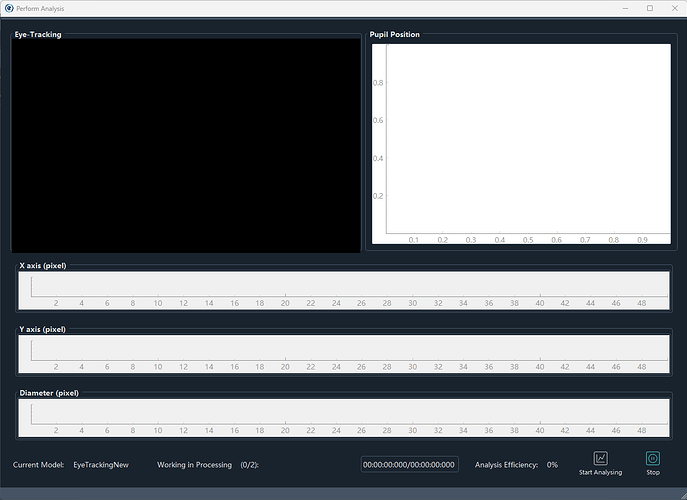This screenshot has height=500, width=687.
Task: Click the EyeTrackingNew model name
Action: [x=101, y=465]
